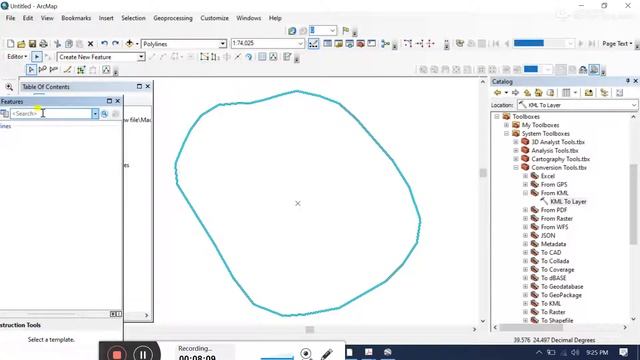Click the Create Features search field
The height and width of the screenshot is (360, 640).
51,113
